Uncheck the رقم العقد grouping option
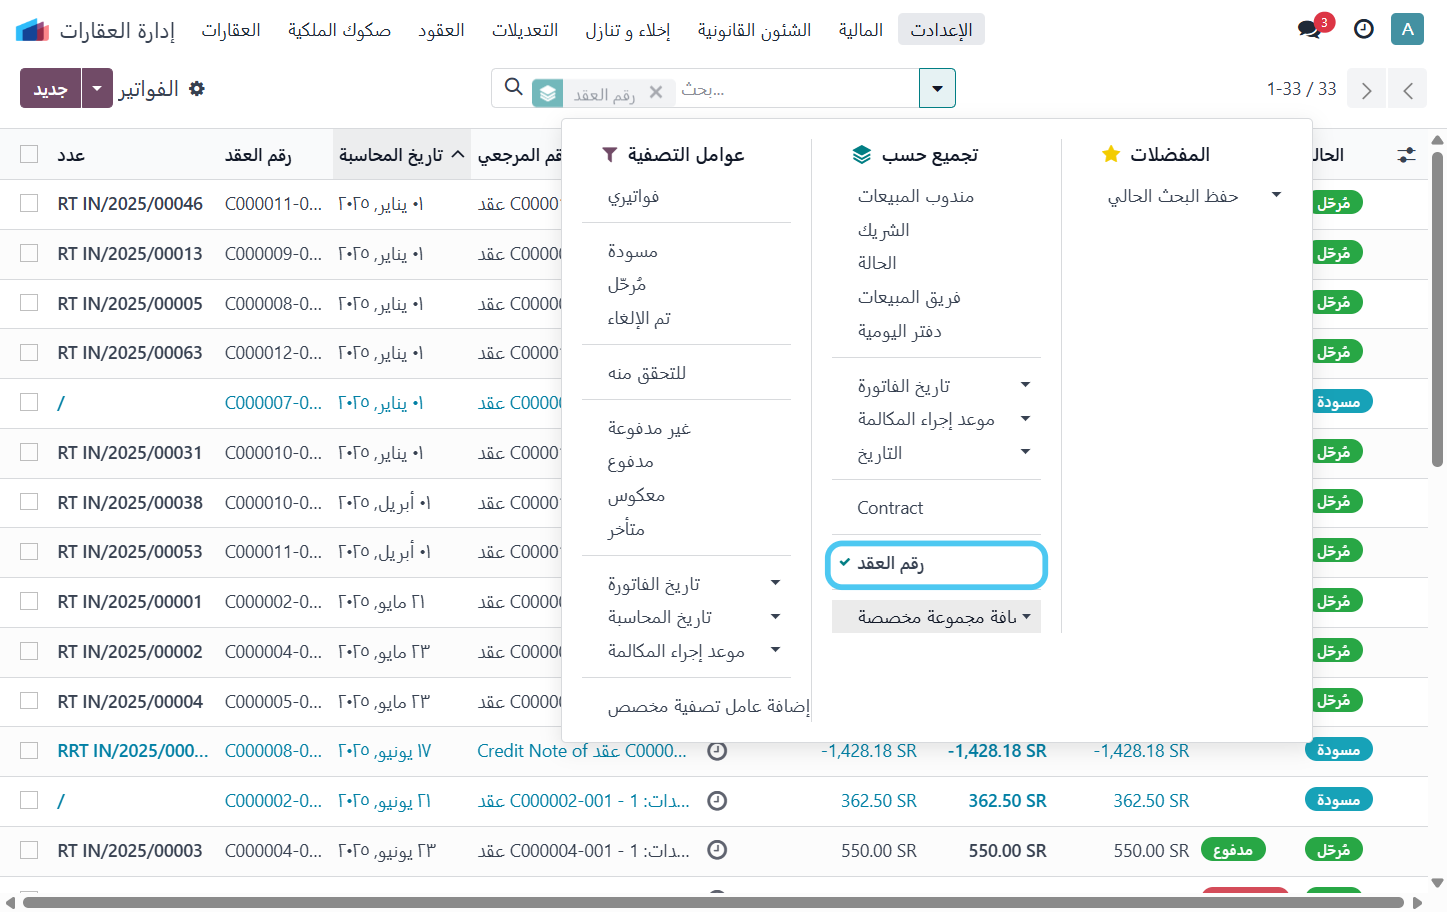The height and width of the screenshot is (912, 1447). [x=936, y=564]
